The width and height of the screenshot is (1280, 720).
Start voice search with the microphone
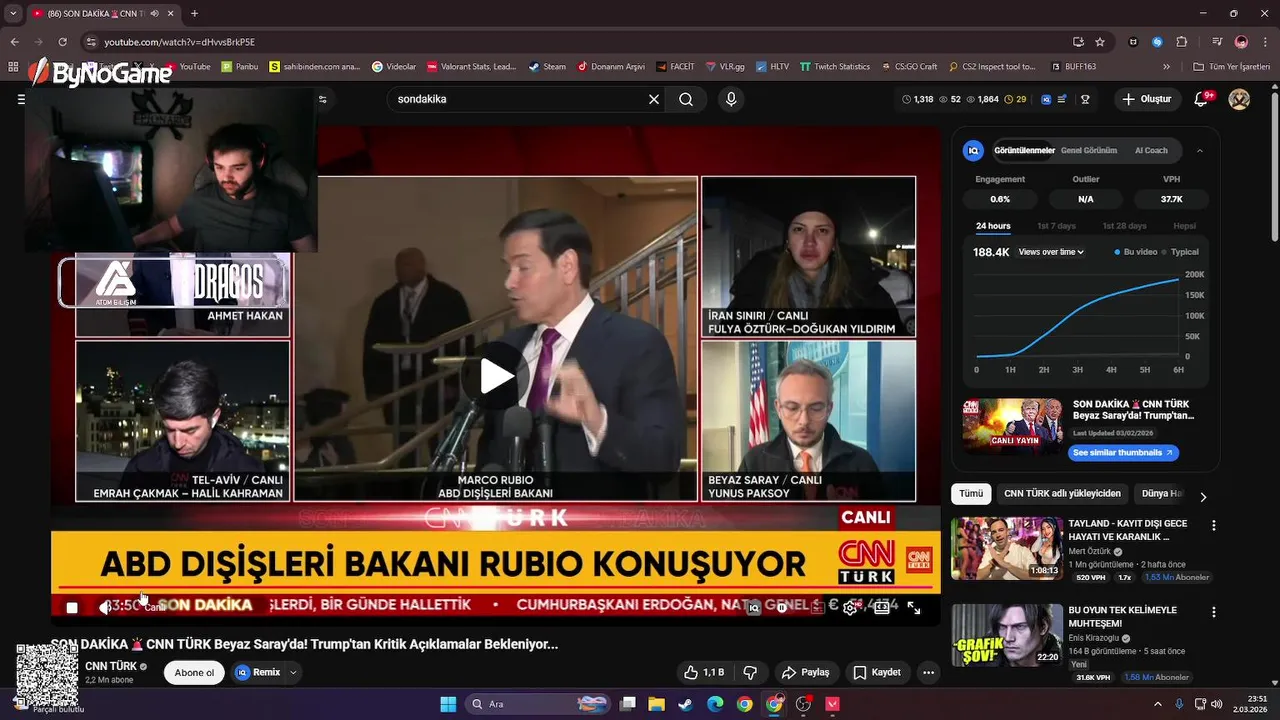click(x=731, y=99)
